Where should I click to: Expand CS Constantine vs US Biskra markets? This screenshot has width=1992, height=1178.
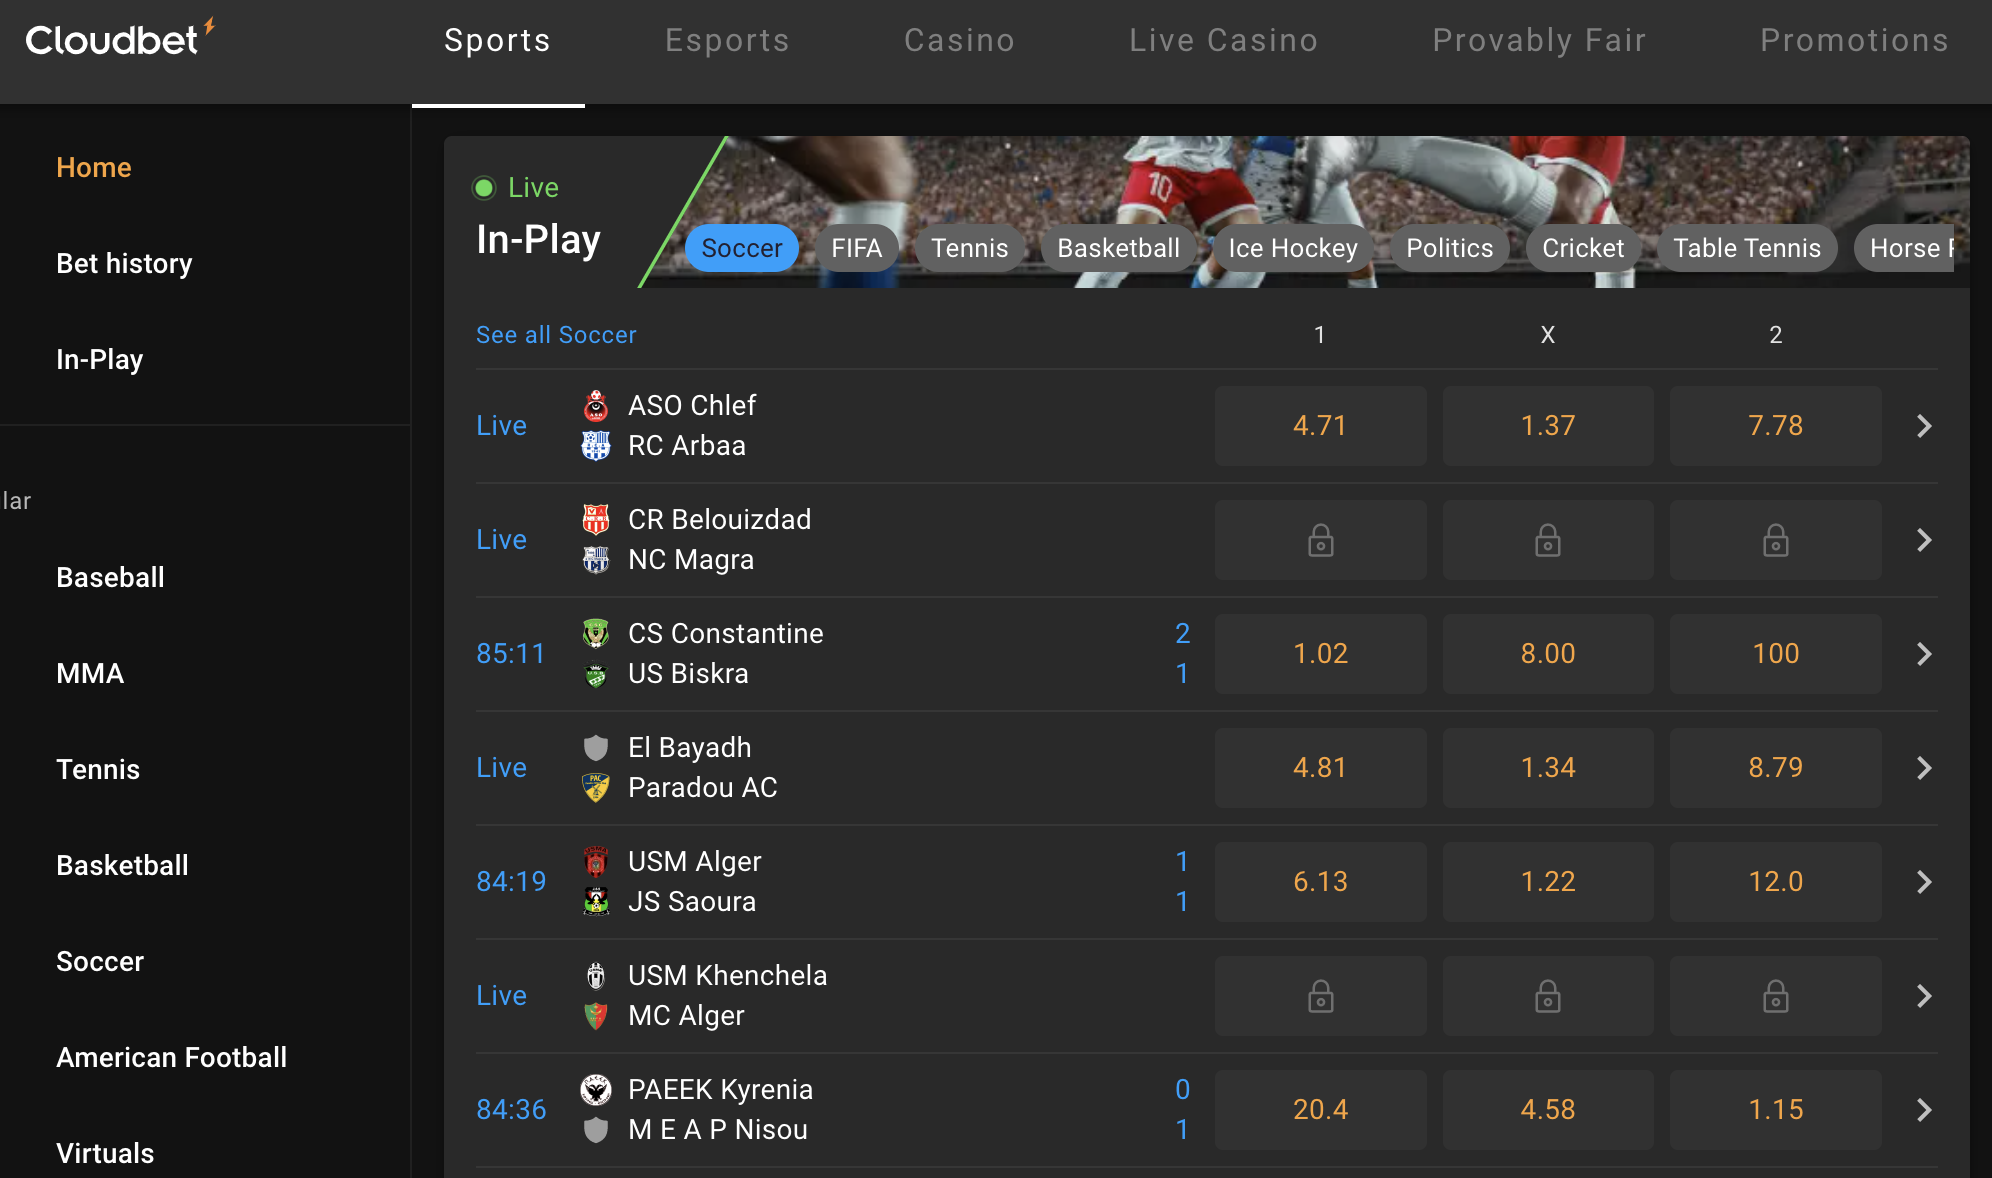[1924, 654]
